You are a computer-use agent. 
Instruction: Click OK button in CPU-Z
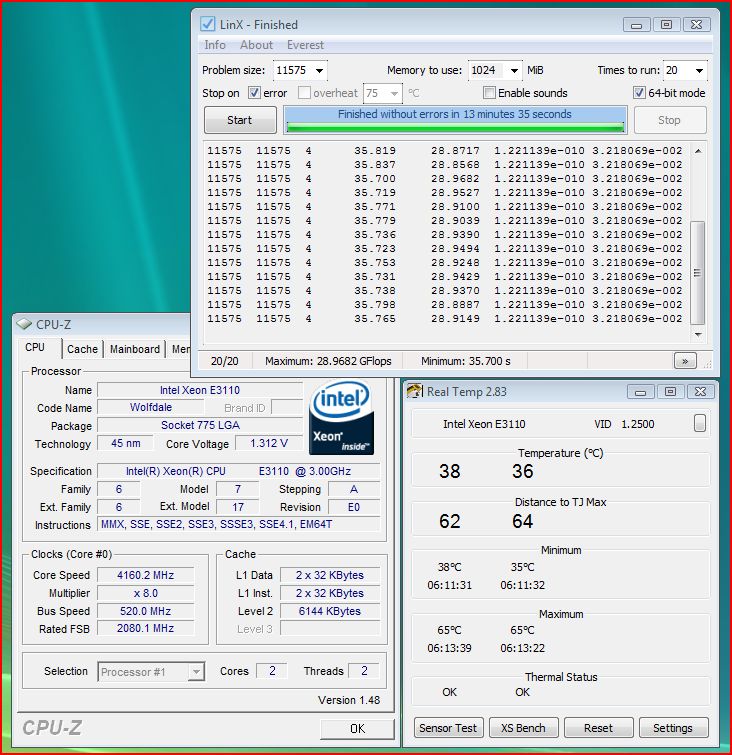(x=357, y=729)
